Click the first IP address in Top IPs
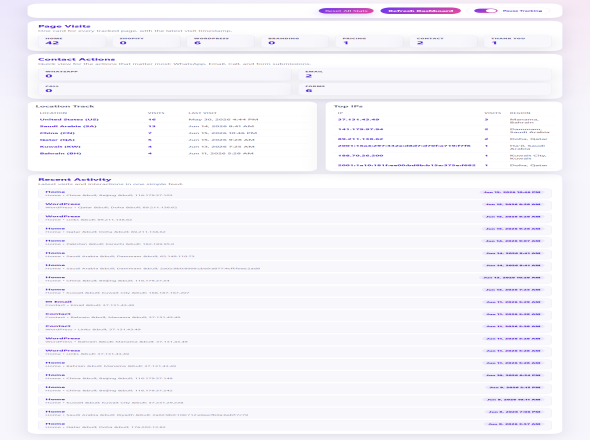This screenshot has height=440, width=590. 358,119
